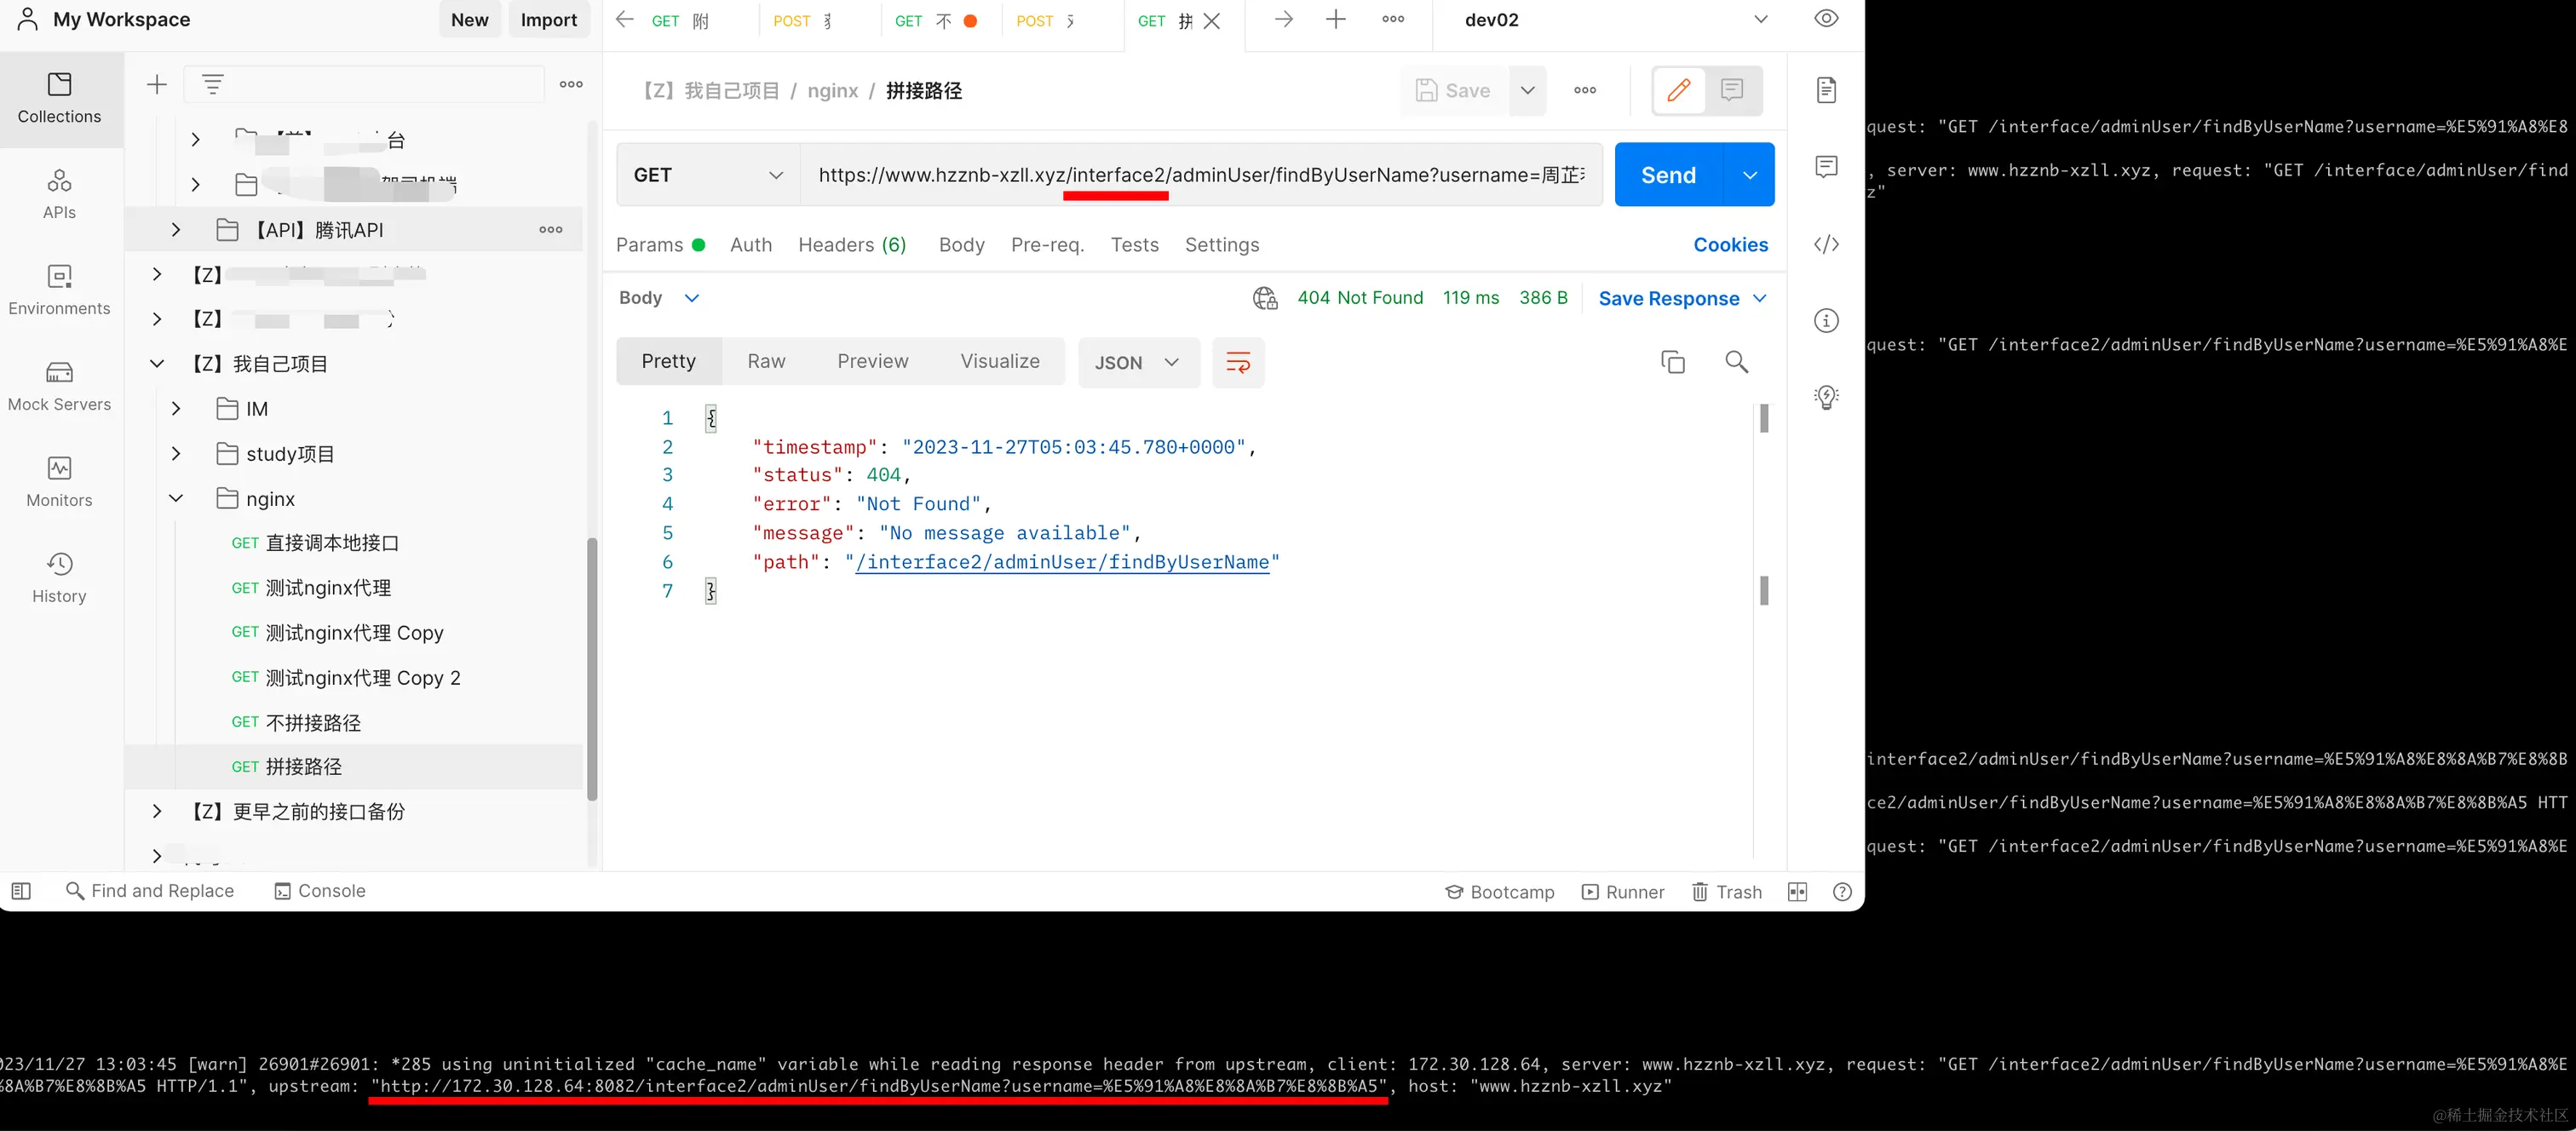Copy response body with copy icon
This screenshot has width=2576, height=1131.
click(1672, 362)
